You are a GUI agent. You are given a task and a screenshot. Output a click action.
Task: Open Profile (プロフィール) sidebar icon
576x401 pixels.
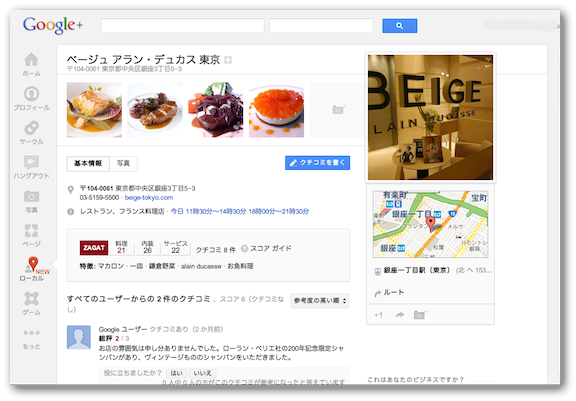(x=32, y=94)
